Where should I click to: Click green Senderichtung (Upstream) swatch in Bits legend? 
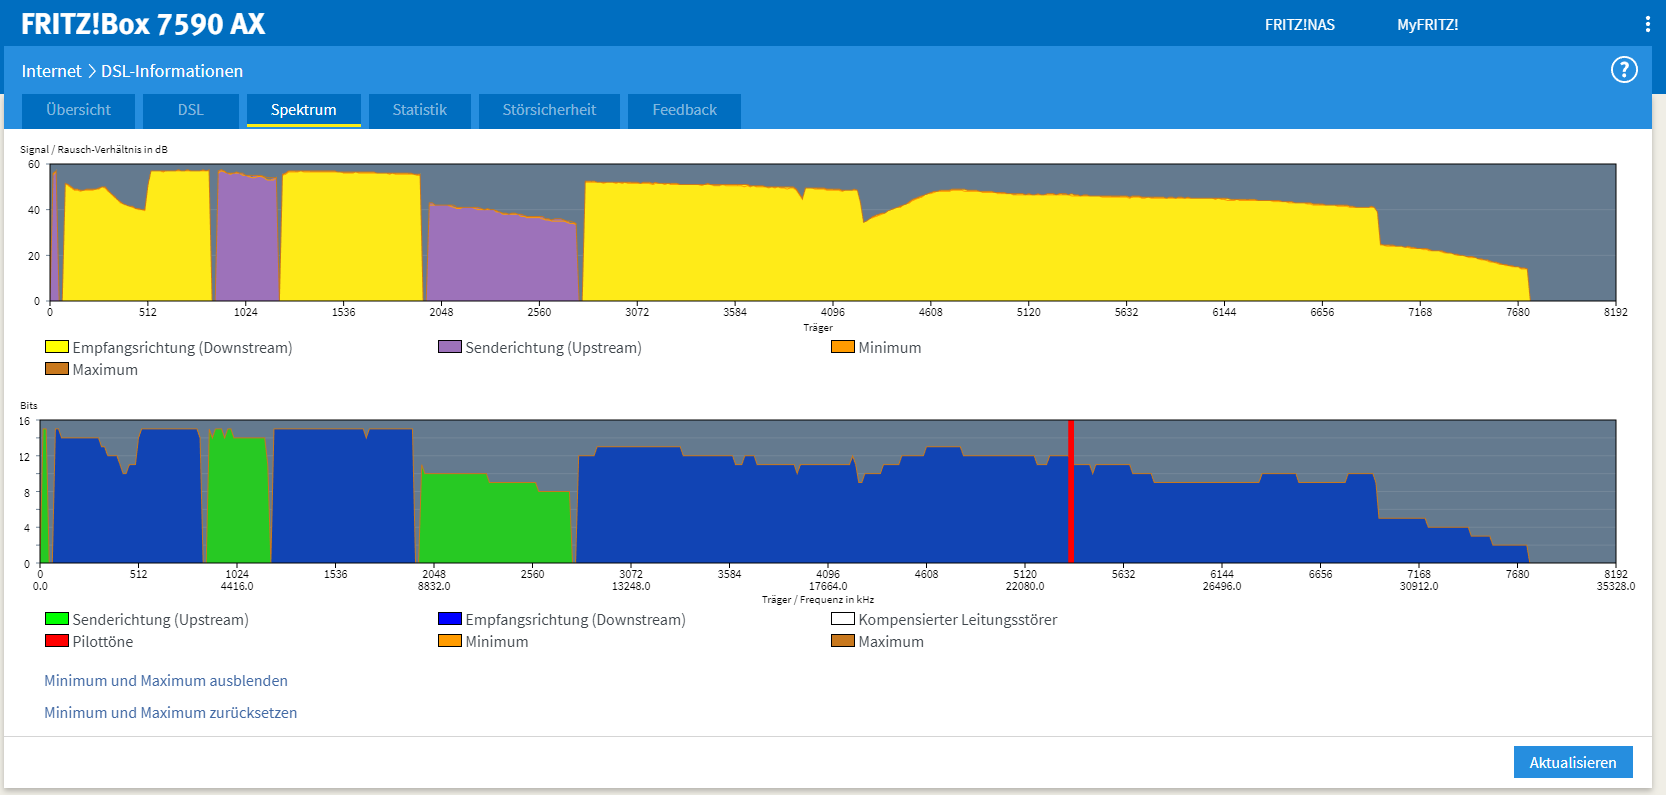(56, 619)
